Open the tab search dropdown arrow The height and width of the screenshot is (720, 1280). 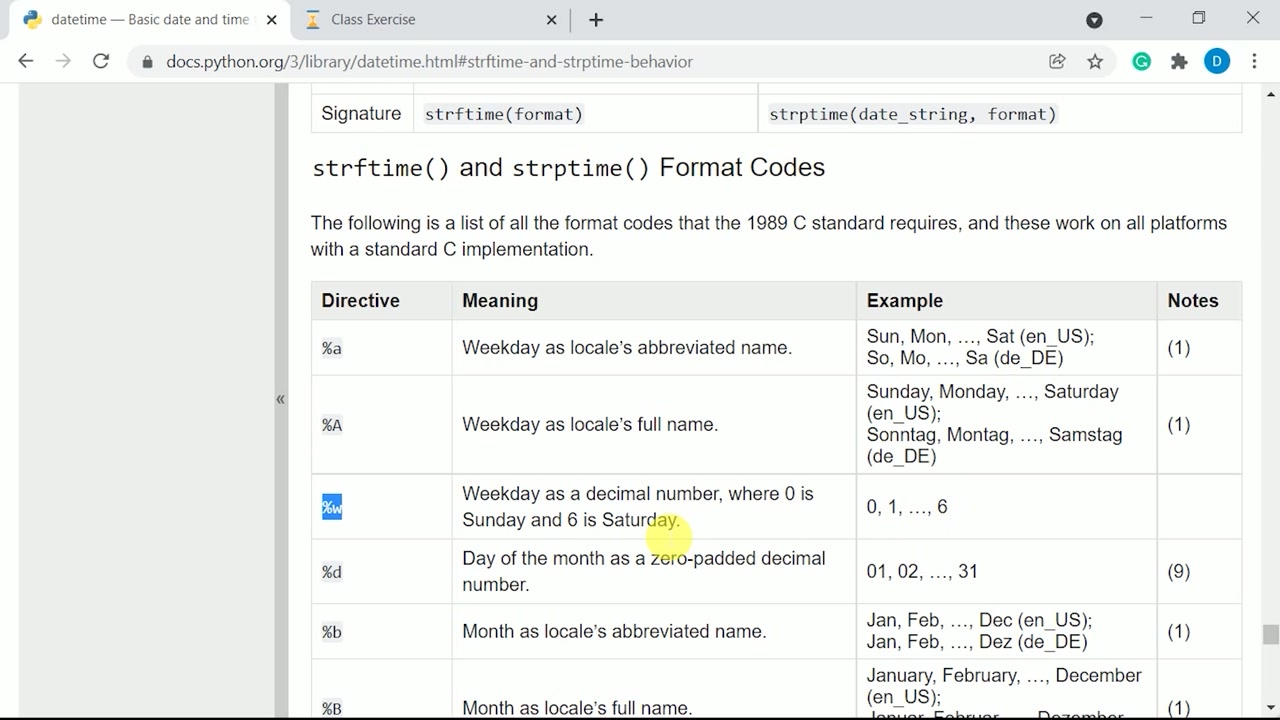1094,20
